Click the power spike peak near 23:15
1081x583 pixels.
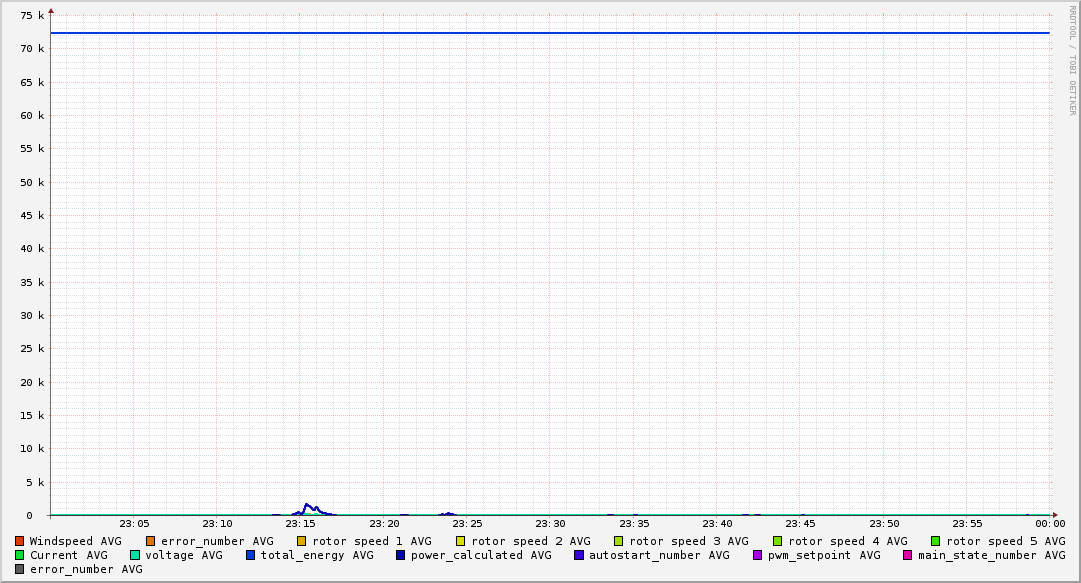[306, 504]
